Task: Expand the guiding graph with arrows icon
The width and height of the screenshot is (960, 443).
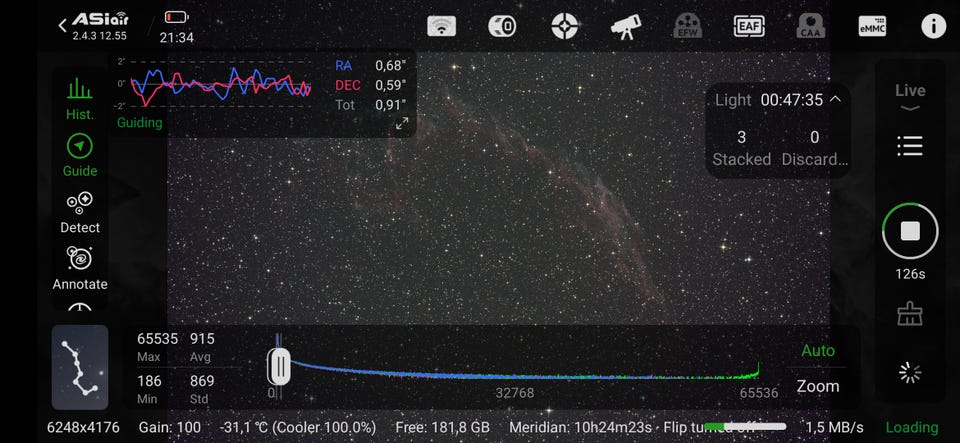Action: (x=402, y=124)
